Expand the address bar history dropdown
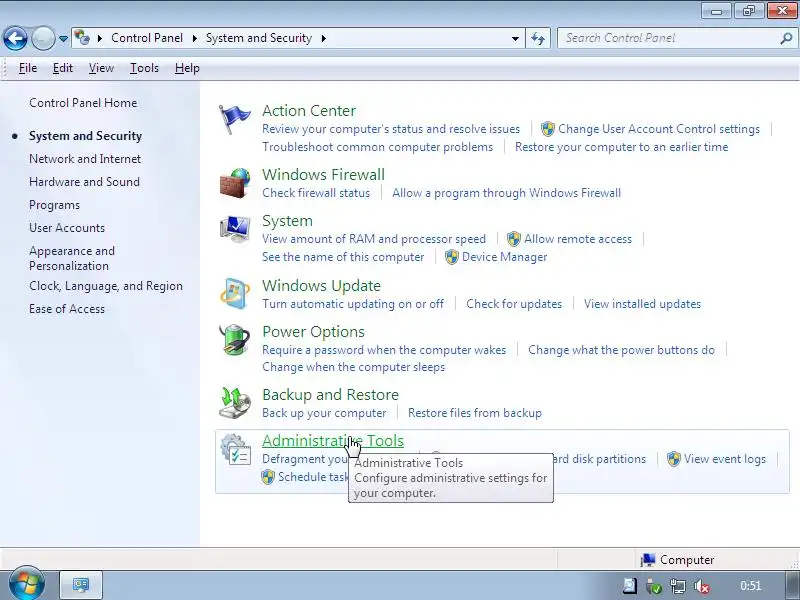 515,38
